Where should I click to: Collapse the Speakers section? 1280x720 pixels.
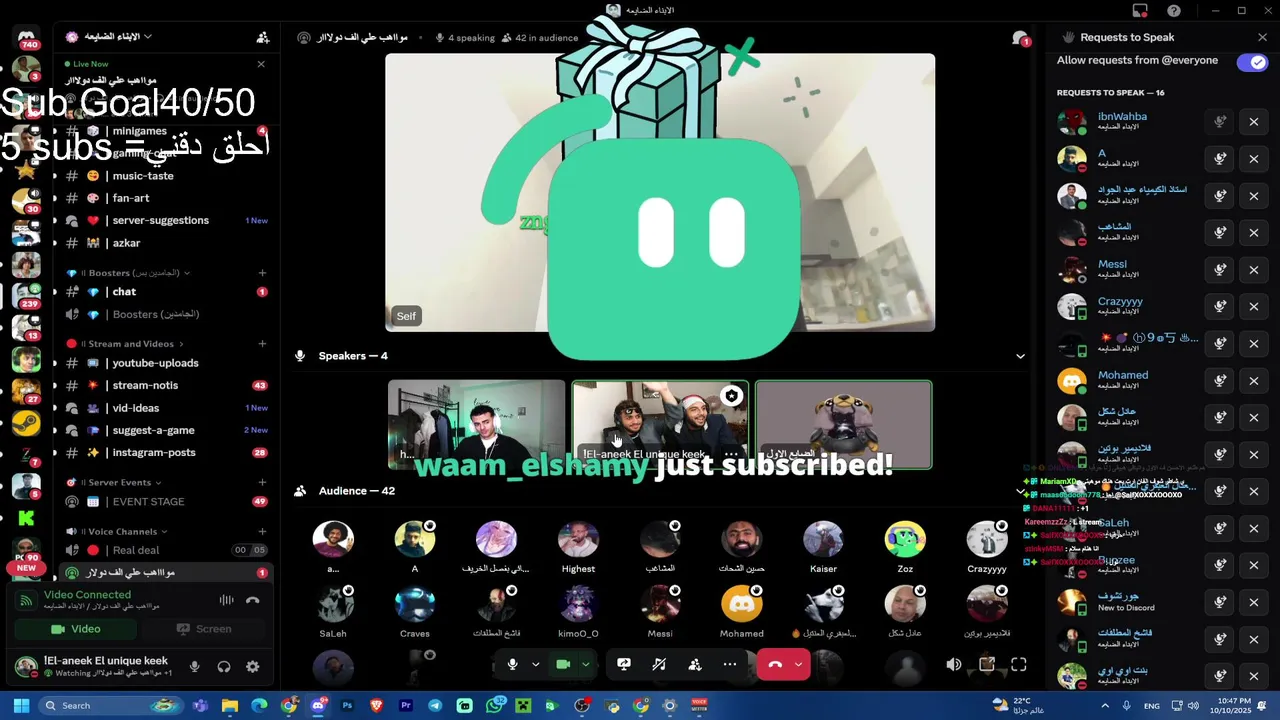tap(1020, 356)
